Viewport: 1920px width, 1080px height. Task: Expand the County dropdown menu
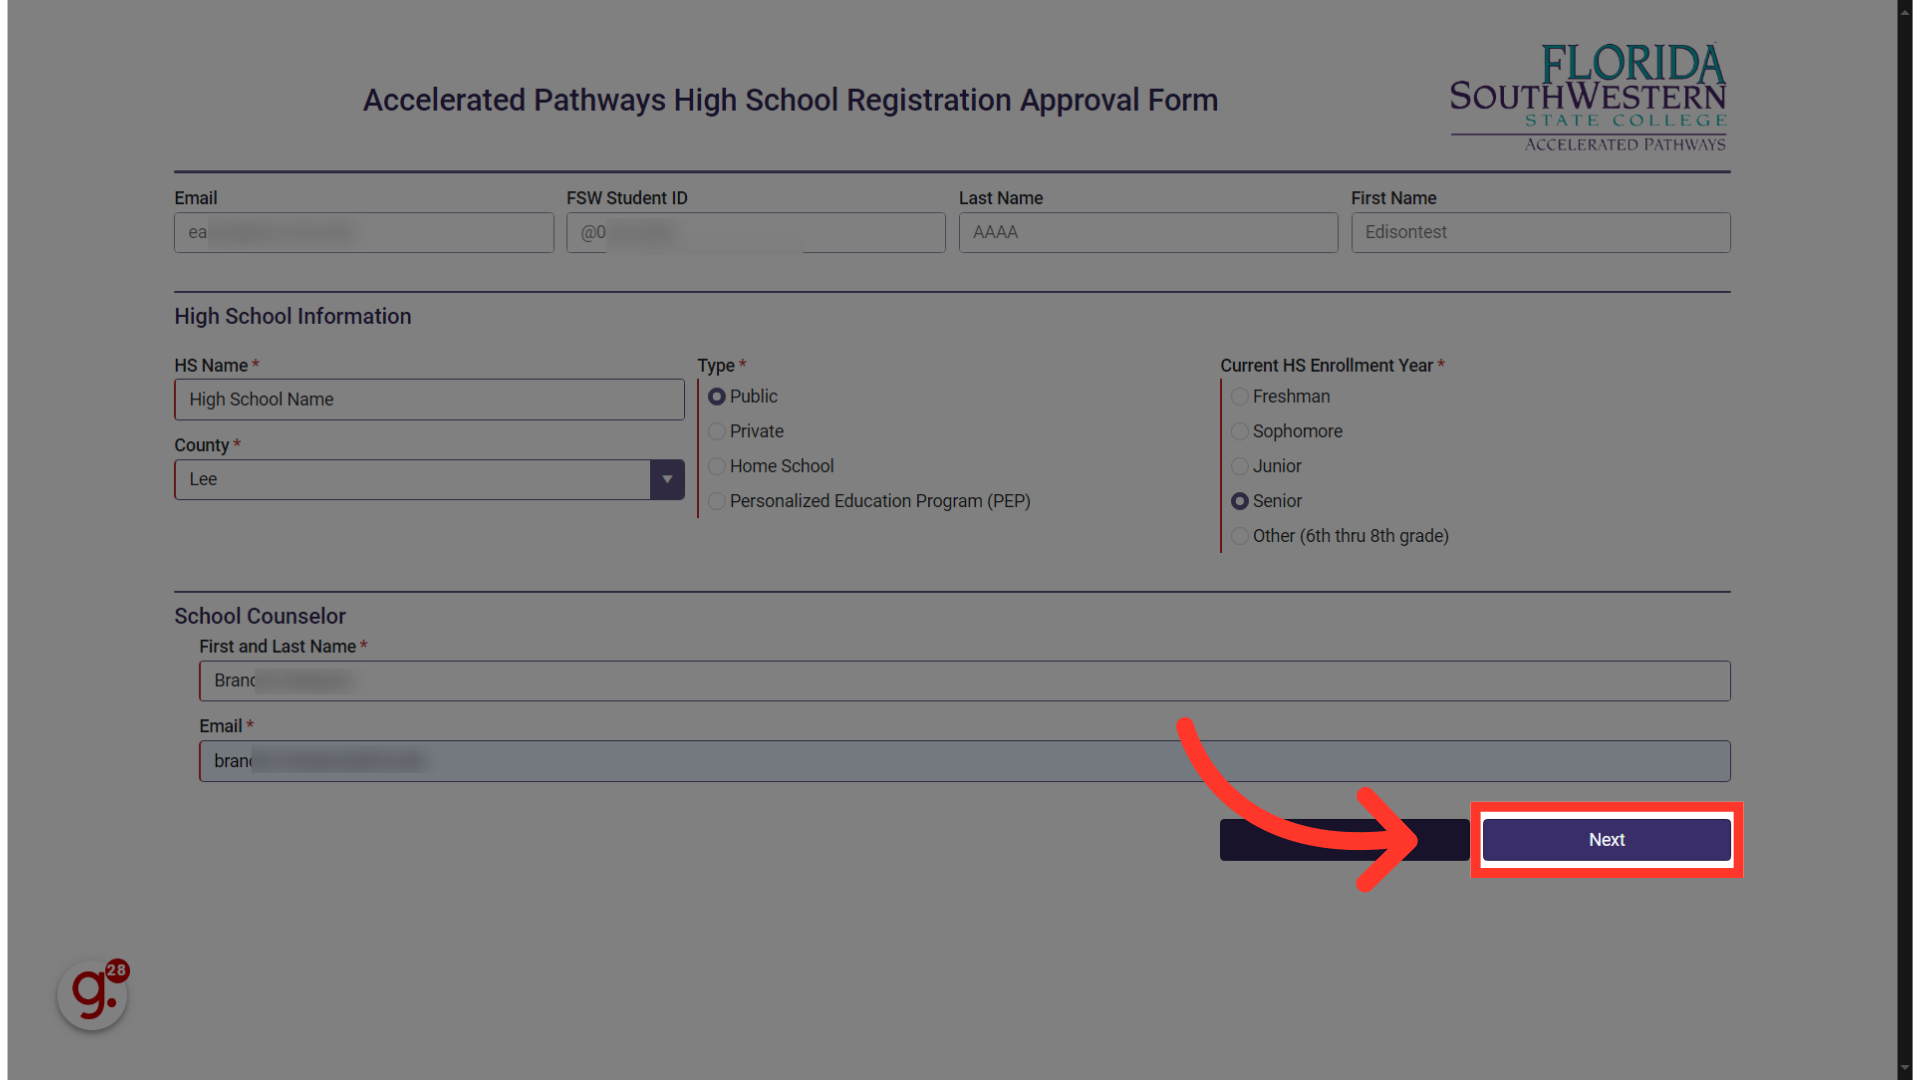pos(665,479)
